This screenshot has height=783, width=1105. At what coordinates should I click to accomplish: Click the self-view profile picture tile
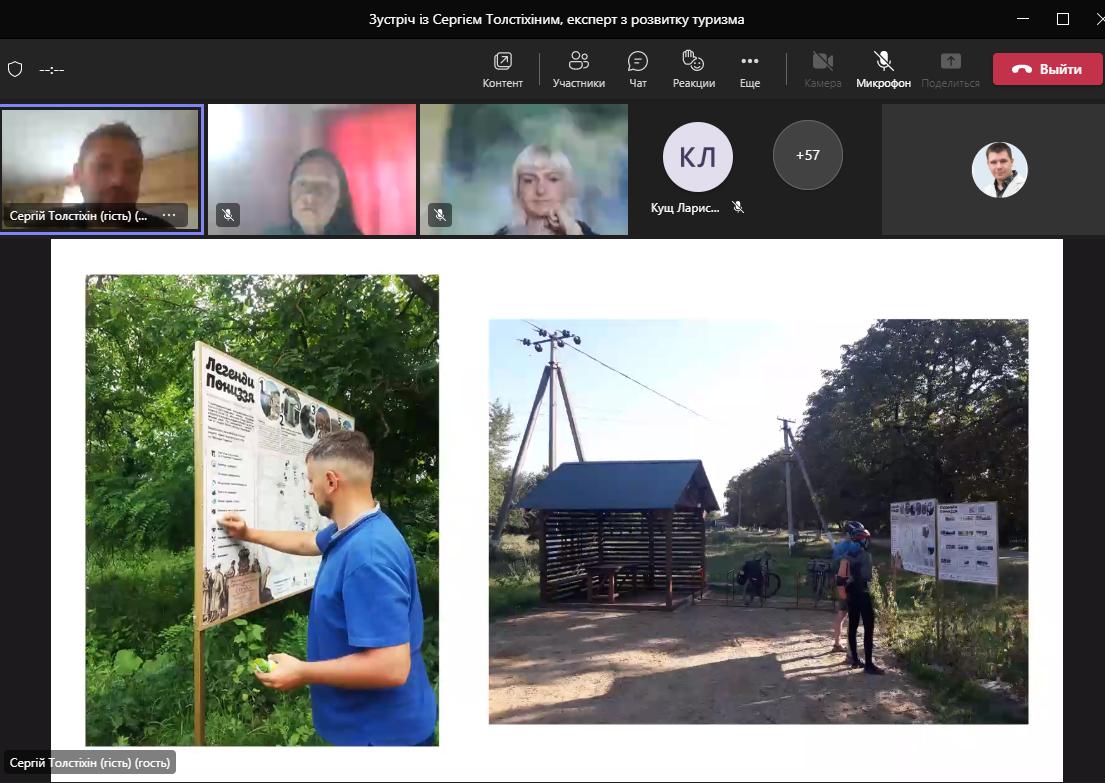pos(999,170)
